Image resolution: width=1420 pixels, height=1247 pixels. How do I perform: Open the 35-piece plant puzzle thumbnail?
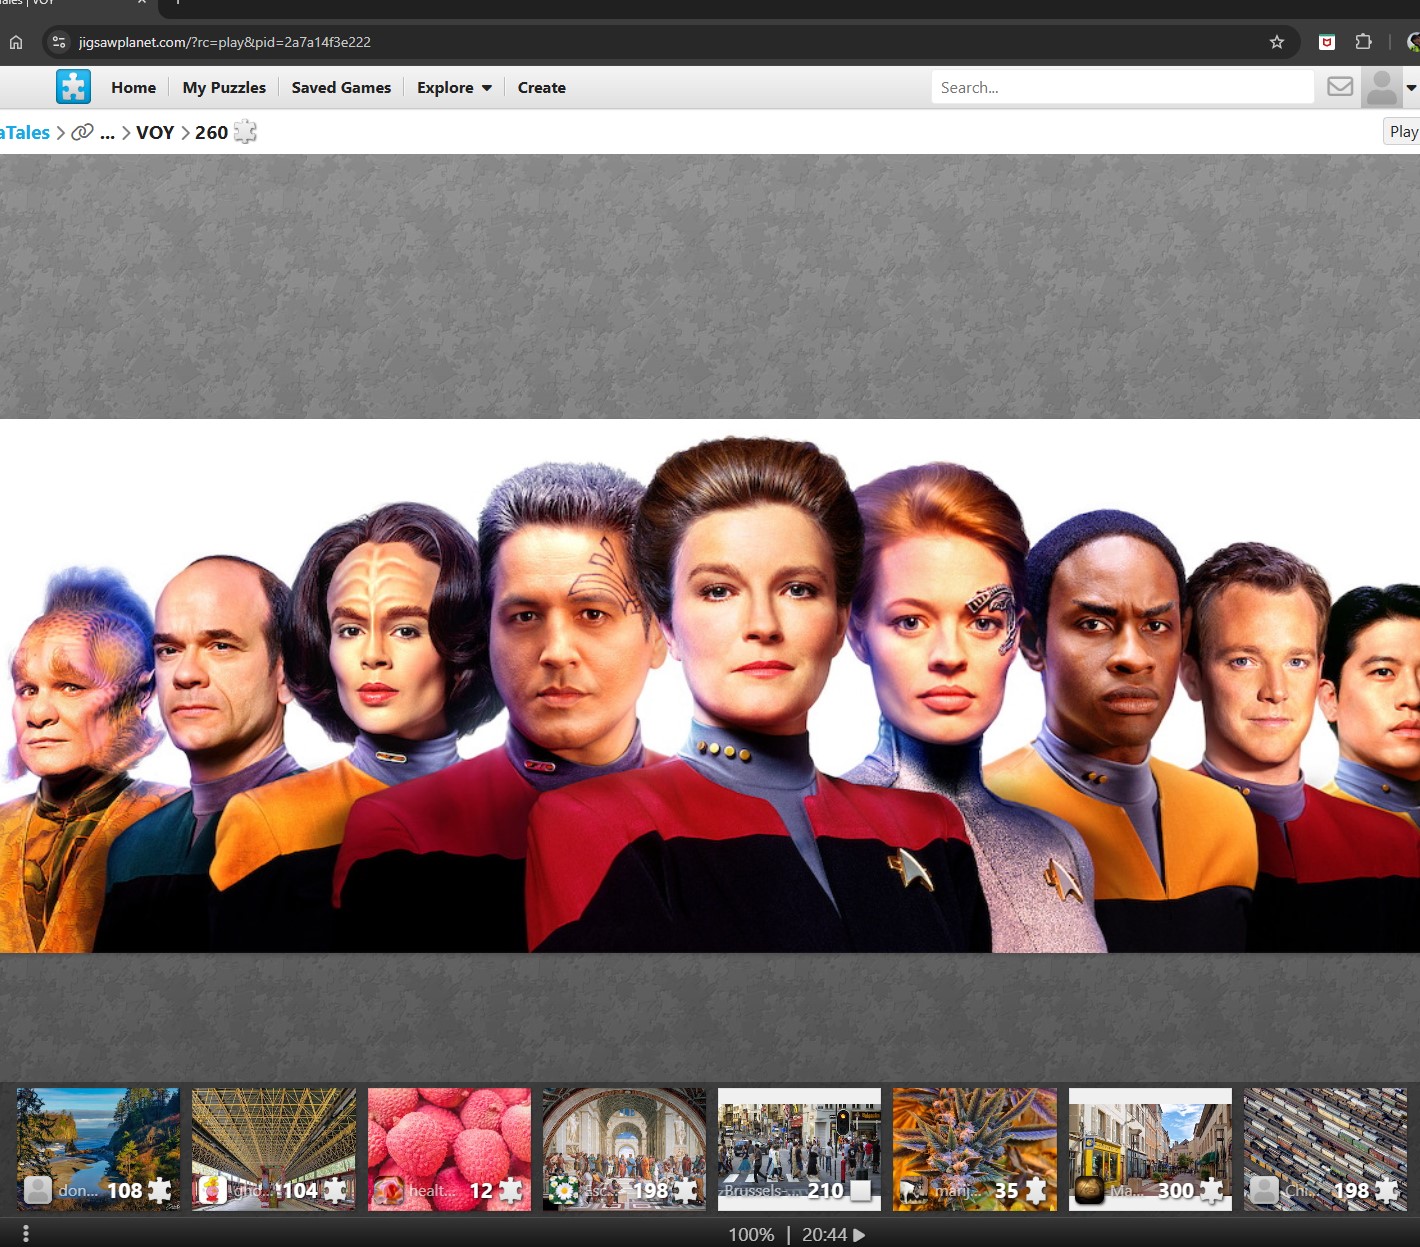coord(975,1149)
